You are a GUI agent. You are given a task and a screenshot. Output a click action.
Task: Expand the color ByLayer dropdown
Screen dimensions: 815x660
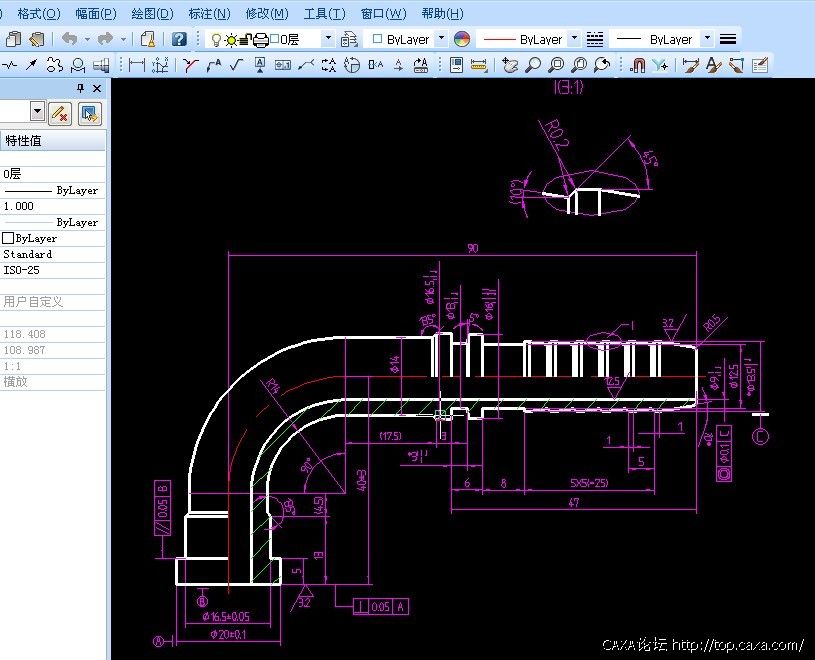coord(442,39)
